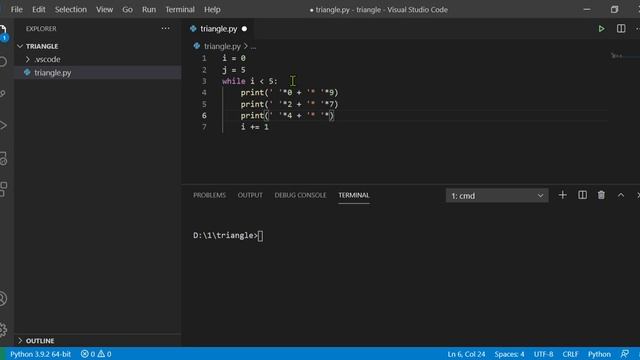The image size is (640, 360).
Task: Click the print statement on line 6
Action: (x=287, y=116)
